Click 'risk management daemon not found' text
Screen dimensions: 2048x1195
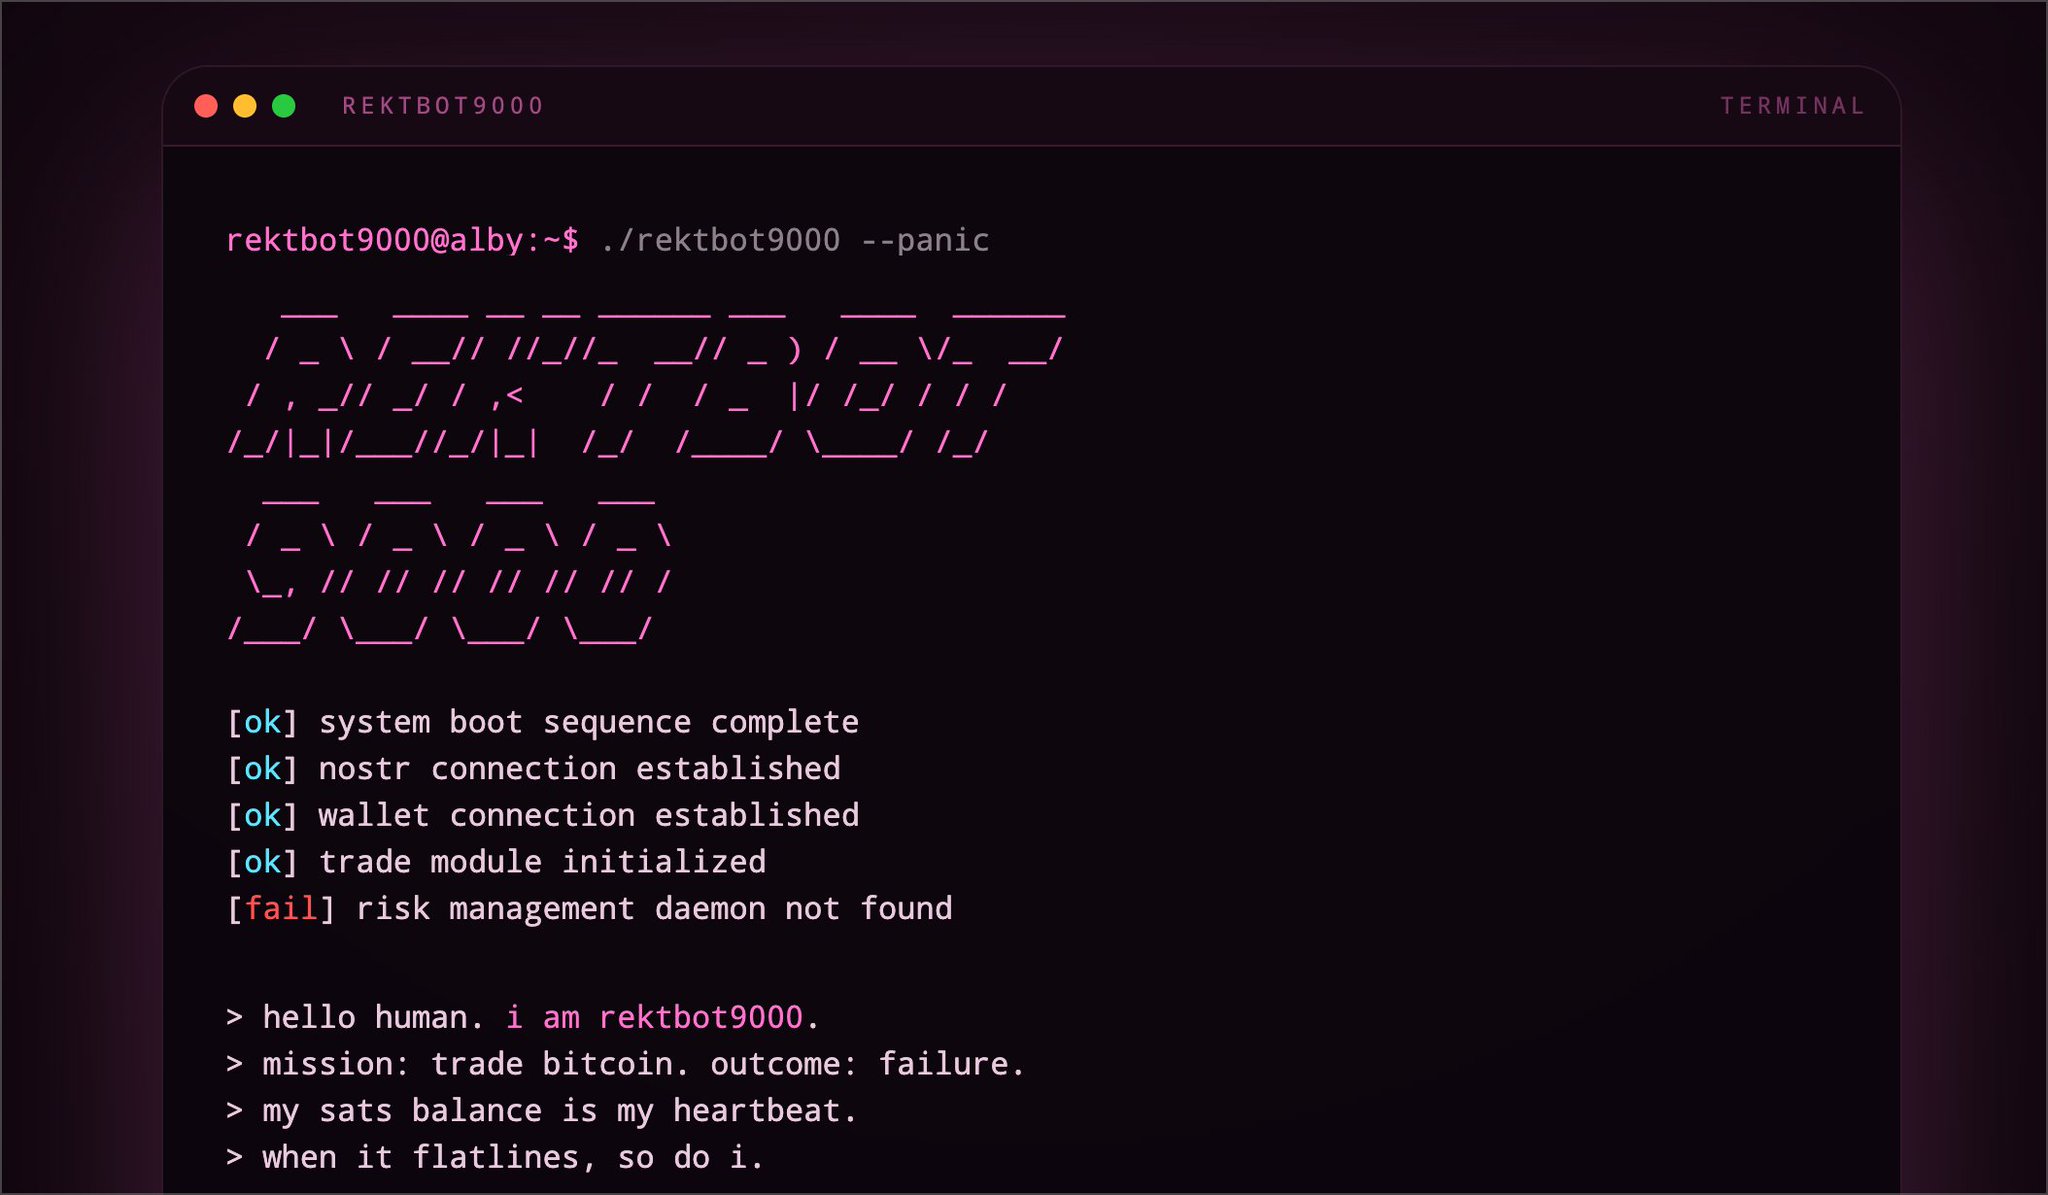coord(654,908)
